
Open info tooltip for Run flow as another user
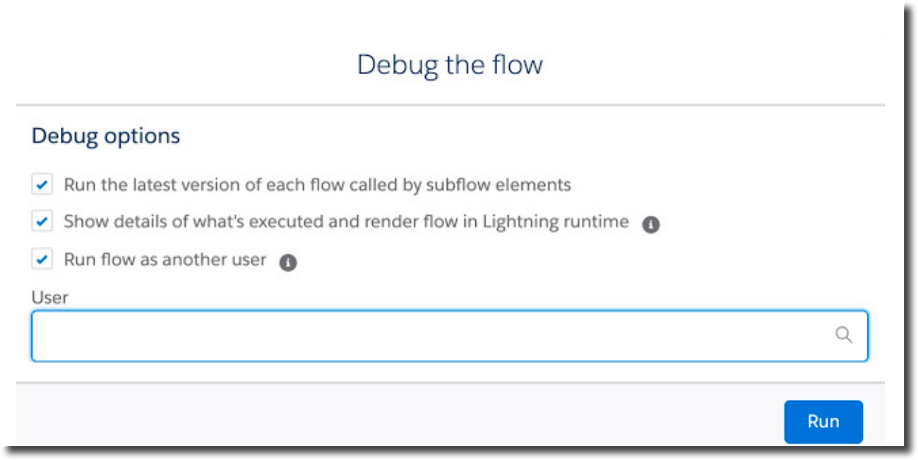[287, 262]
